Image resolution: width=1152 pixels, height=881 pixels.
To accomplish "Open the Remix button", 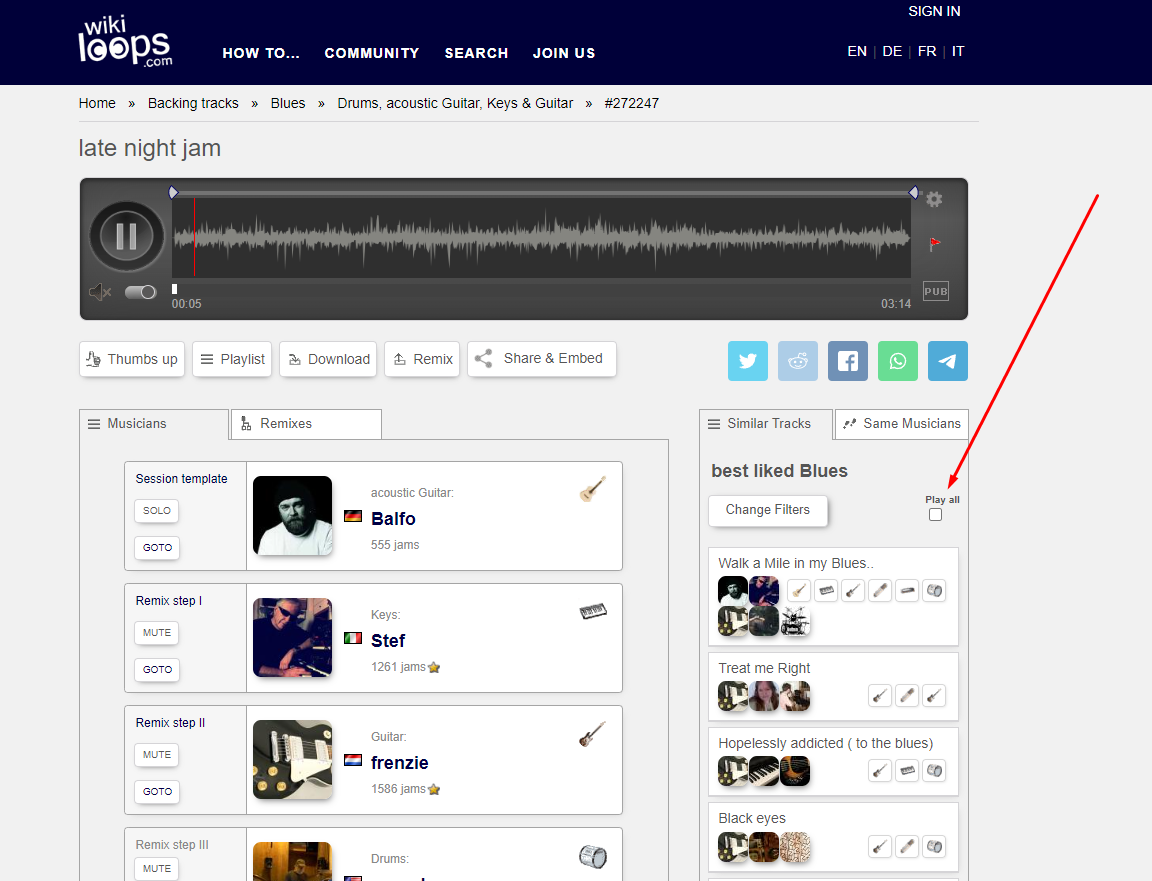I will (422, 359).
